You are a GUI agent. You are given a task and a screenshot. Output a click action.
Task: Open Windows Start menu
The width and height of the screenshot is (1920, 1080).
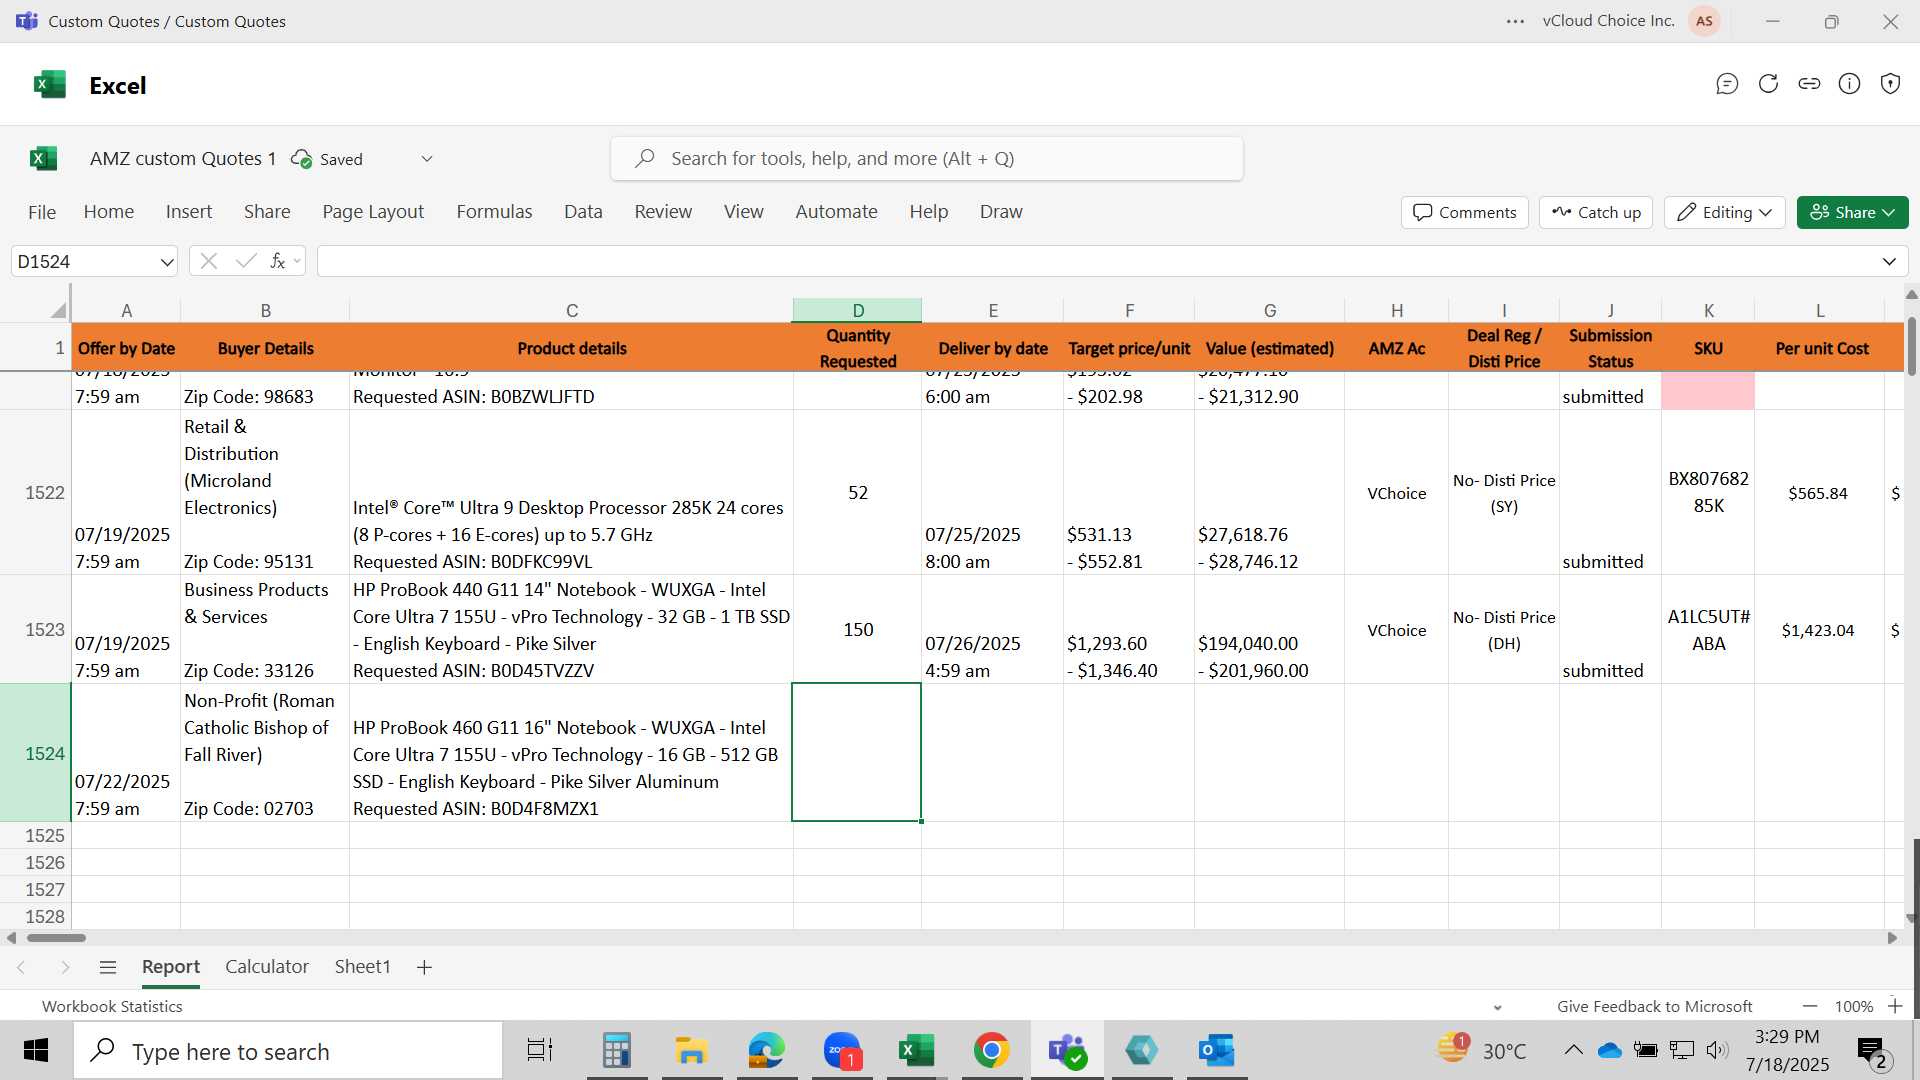click(x=36, y=1050)
